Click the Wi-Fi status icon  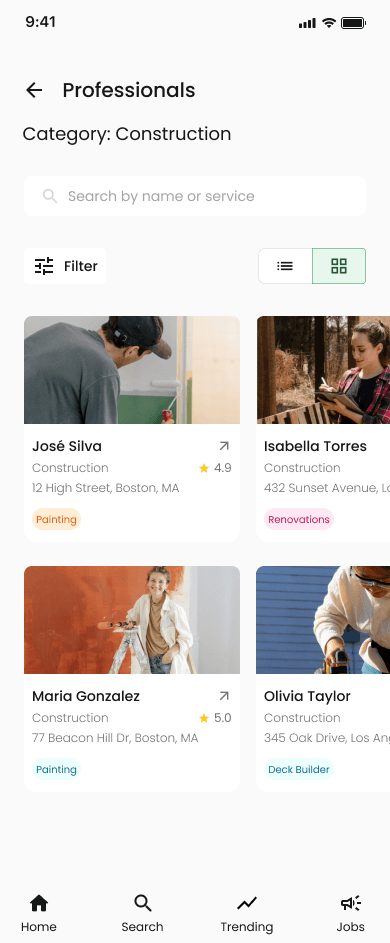point(329,23)
